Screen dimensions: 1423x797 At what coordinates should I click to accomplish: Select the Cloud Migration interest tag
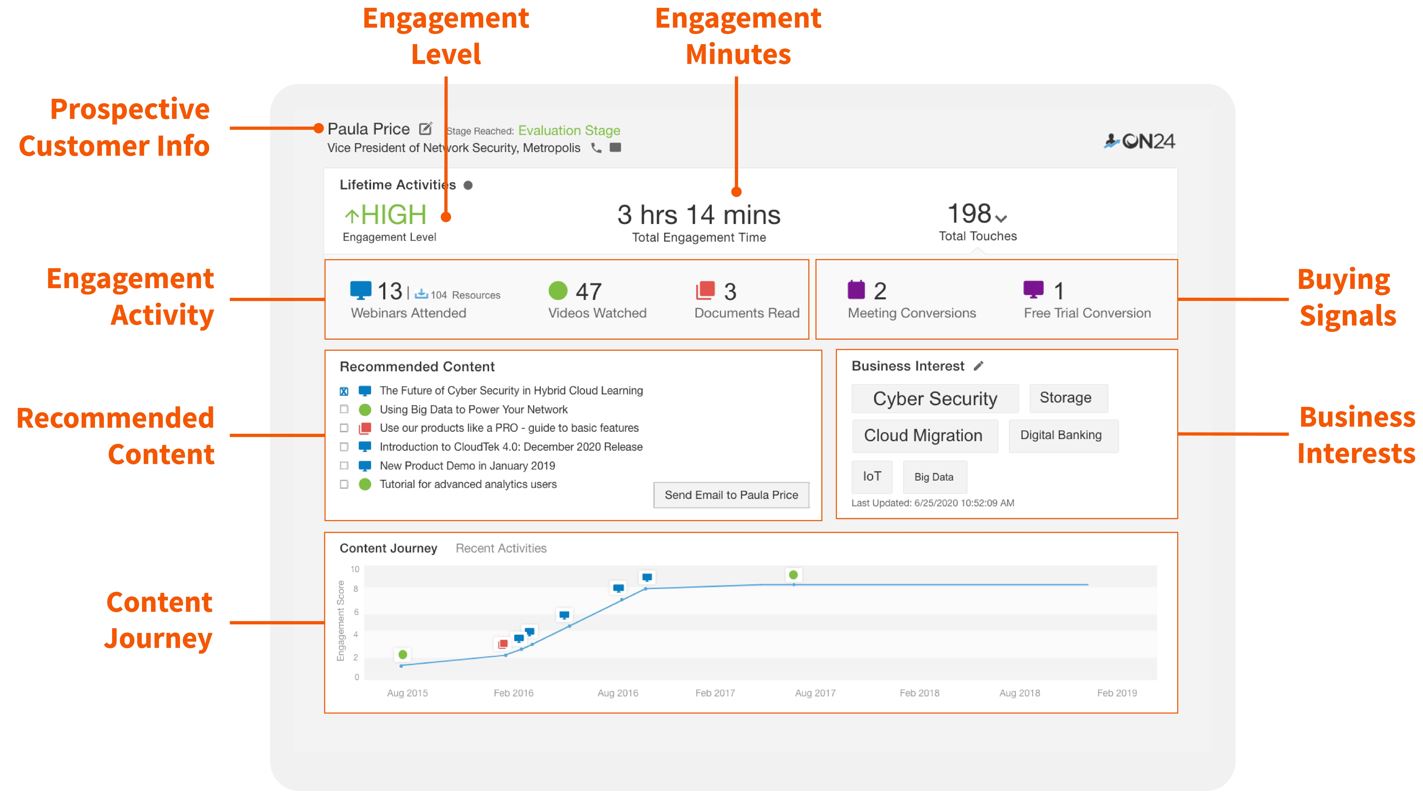point(923,436)
